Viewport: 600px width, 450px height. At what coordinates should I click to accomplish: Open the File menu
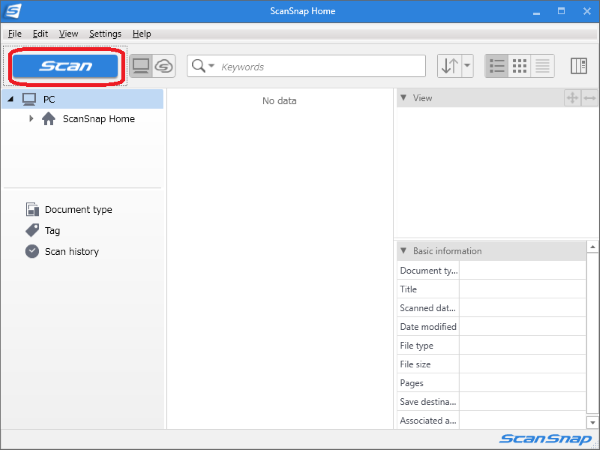point(15,34)
